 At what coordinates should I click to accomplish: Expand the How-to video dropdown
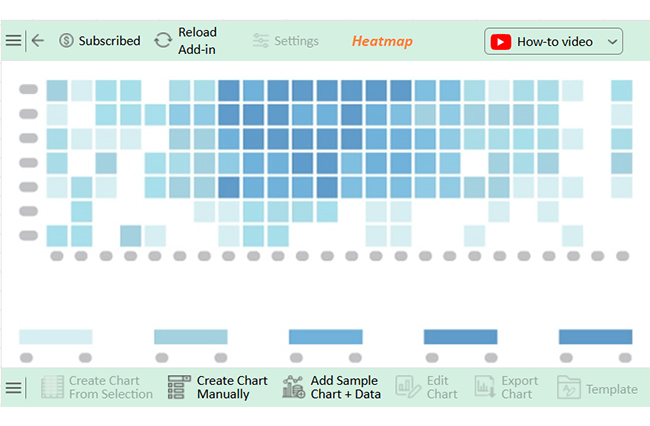click(x=612, y=42)
